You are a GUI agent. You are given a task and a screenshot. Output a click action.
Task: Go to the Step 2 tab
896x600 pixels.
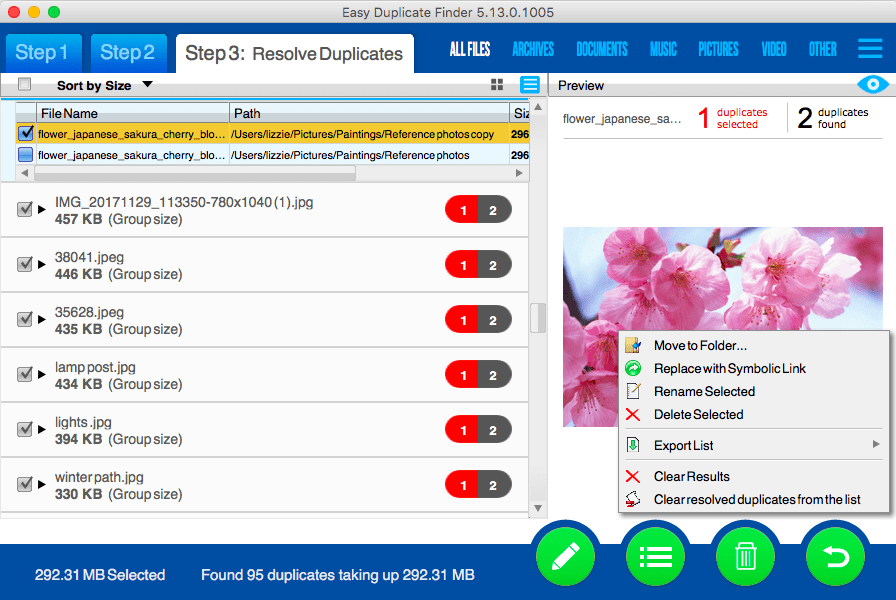click(x=129, y=53)
